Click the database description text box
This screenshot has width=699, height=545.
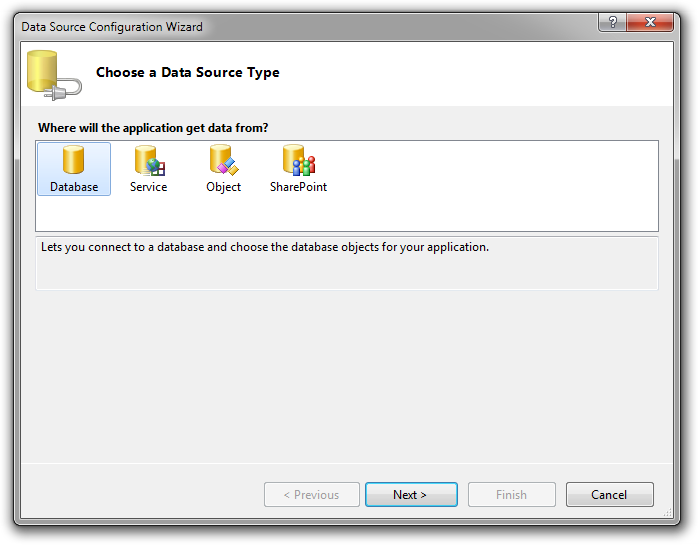(x=346, y=263)
